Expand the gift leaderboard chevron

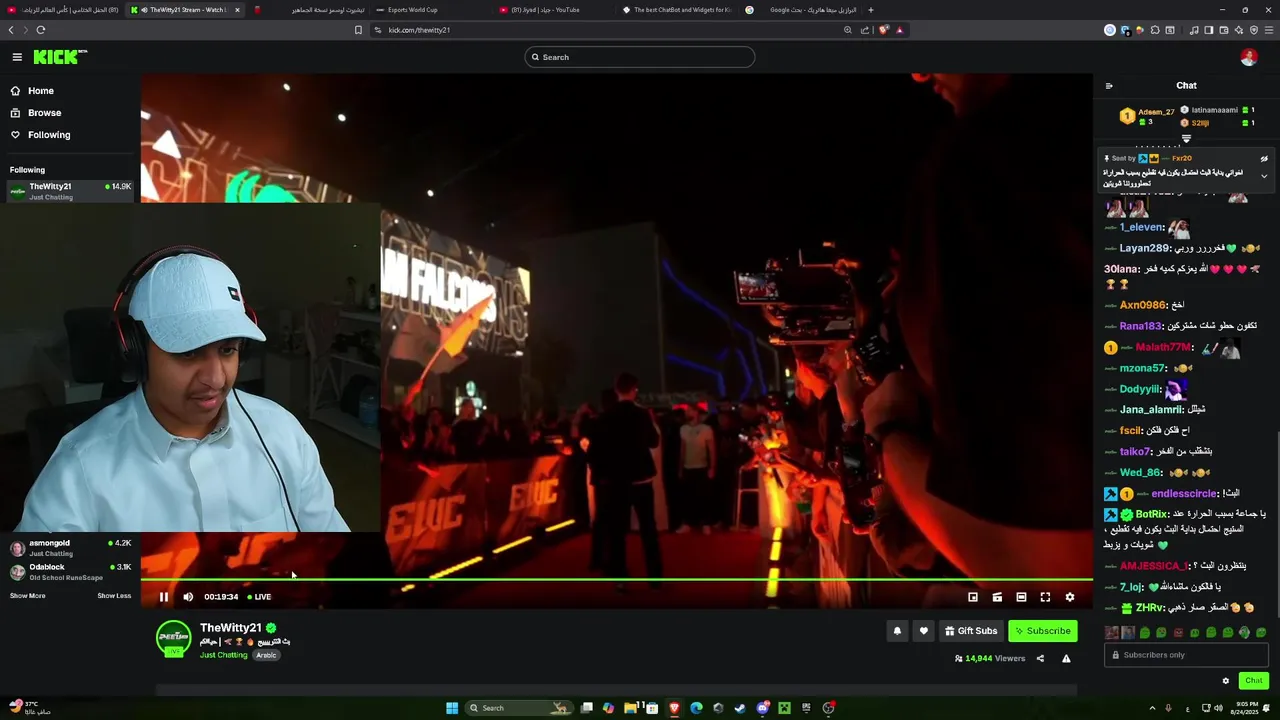[1186, 139]
